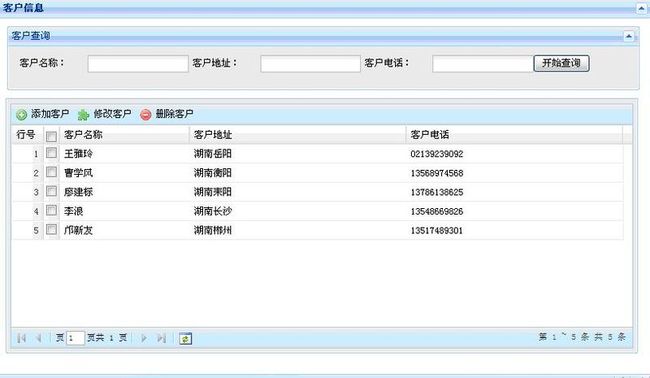Screen dimensions: 650x378
Task: Focus the 客户地址 search field
Action: click(310, 64)
